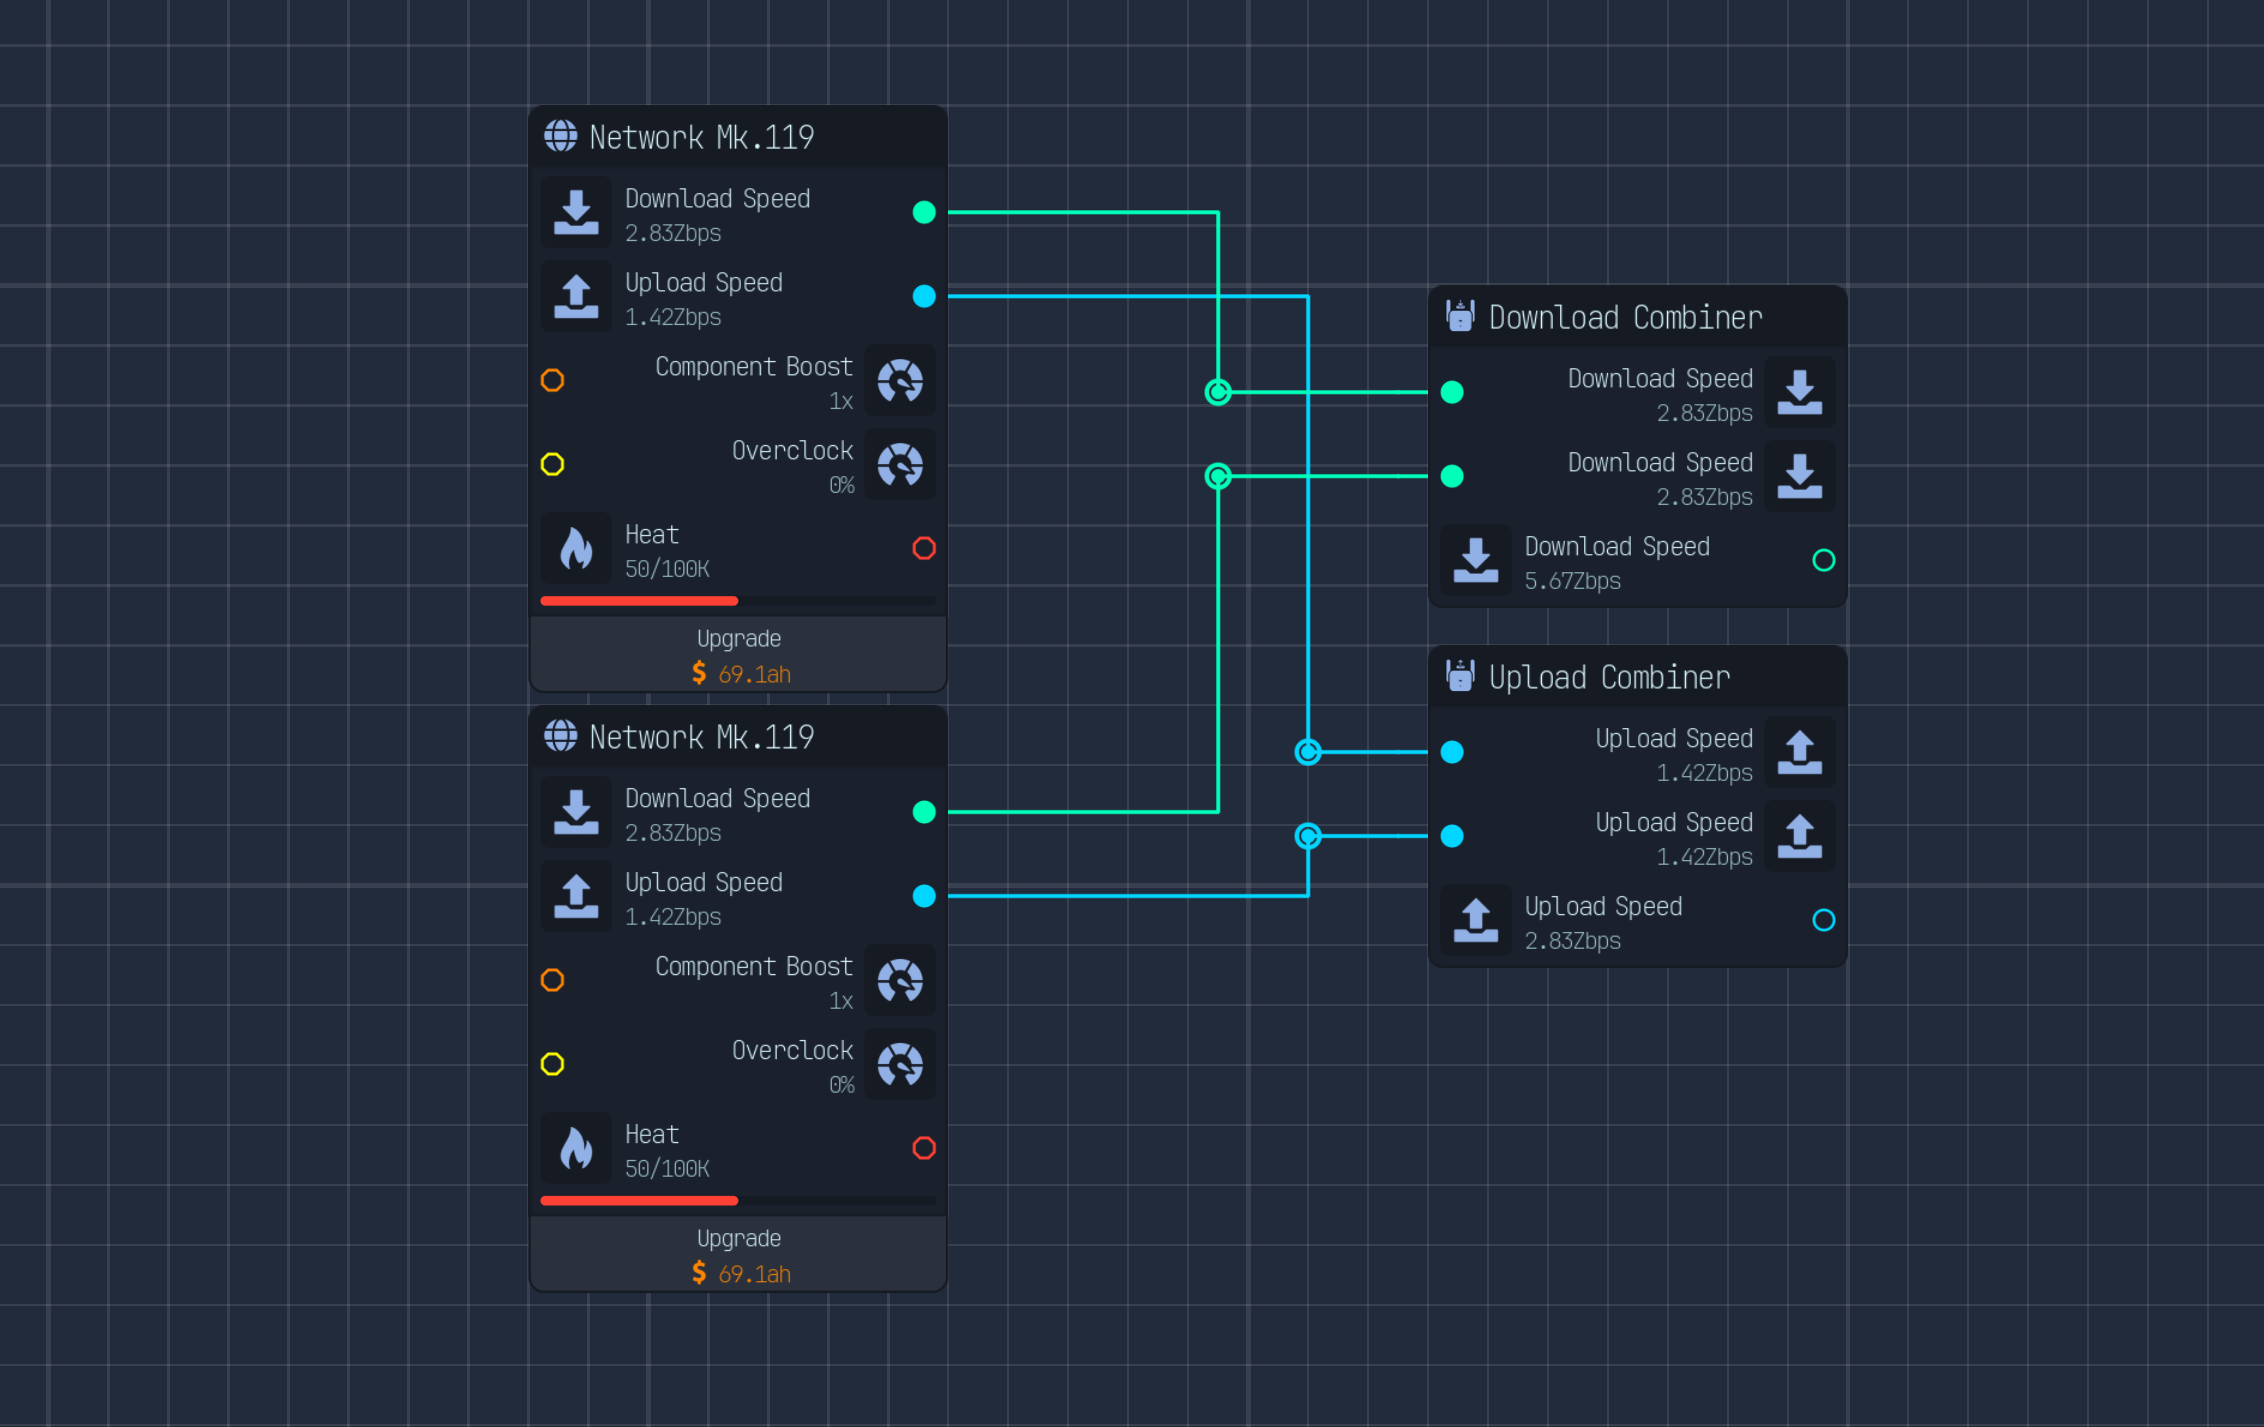Click the 2.83Zbps output upload icon in Upload Combiner

click(1476, 920)
